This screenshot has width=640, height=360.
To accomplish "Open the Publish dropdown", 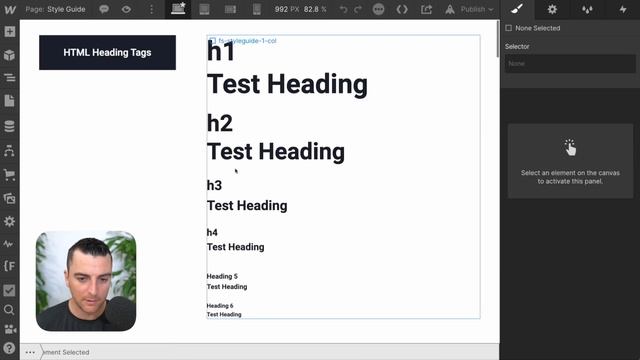I will [x=476, y=9].
